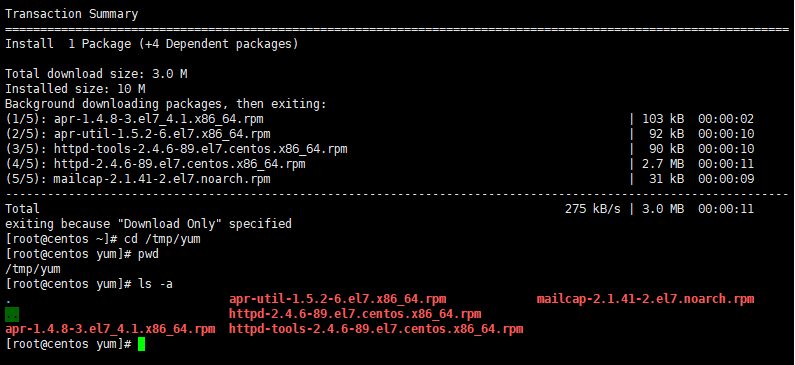This screenshot has width=795, height=365.
Task: Click the 'cd /tmp/yum' command line
Action: click(103, 239)
